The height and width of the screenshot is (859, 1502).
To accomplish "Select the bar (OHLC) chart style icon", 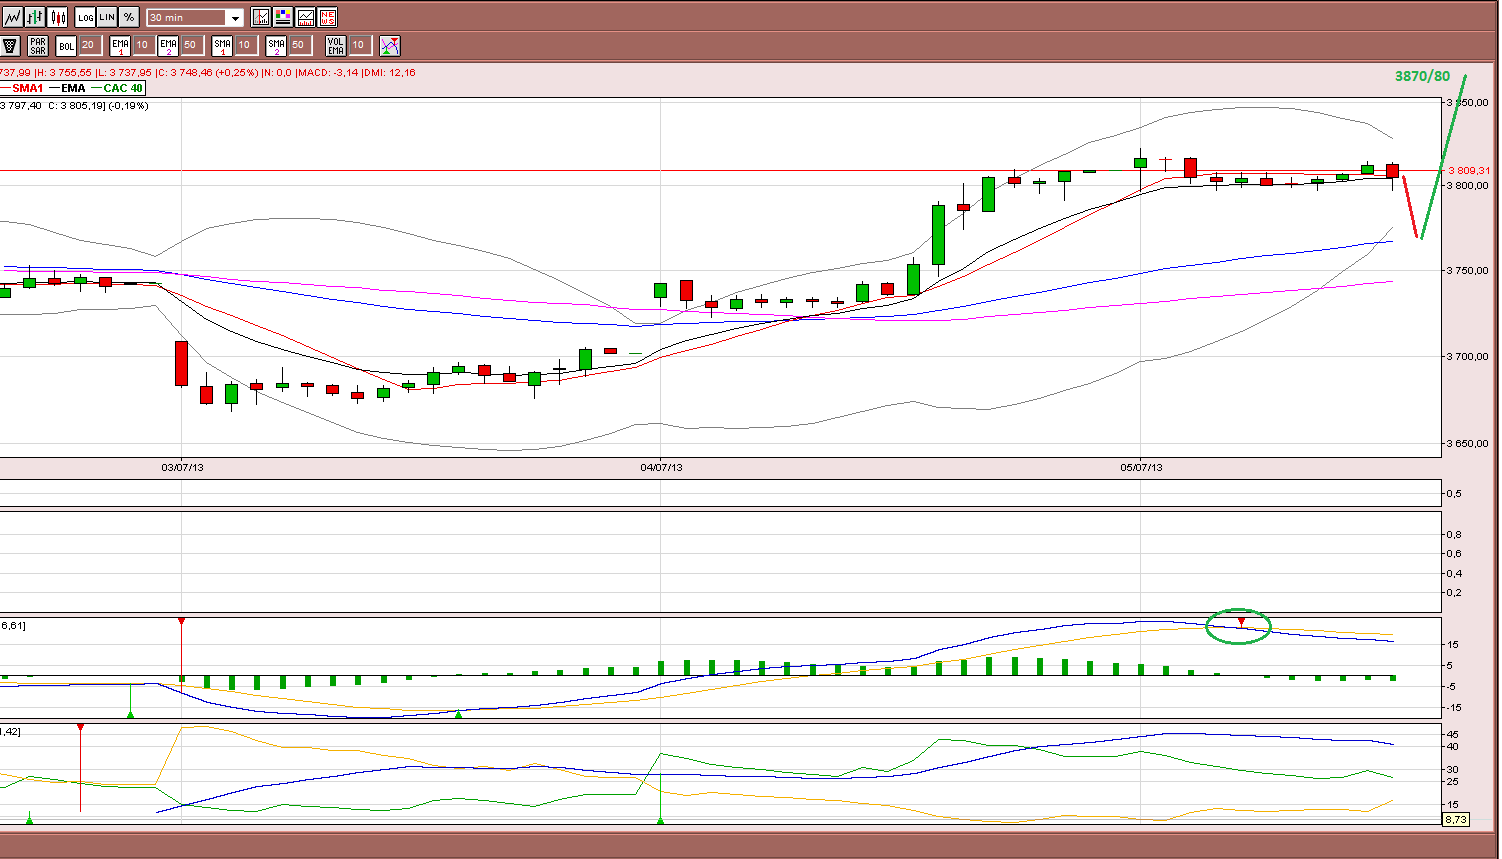I will pos(35,17).
